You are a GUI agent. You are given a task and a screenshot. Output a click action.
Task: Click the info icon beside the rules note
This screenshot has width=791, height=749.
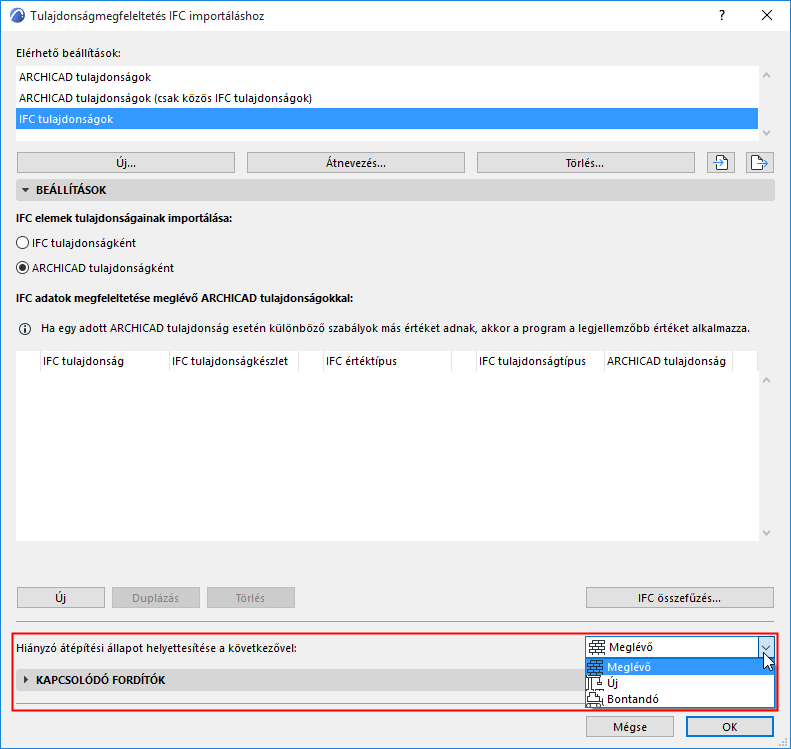(x=25, y=329)
